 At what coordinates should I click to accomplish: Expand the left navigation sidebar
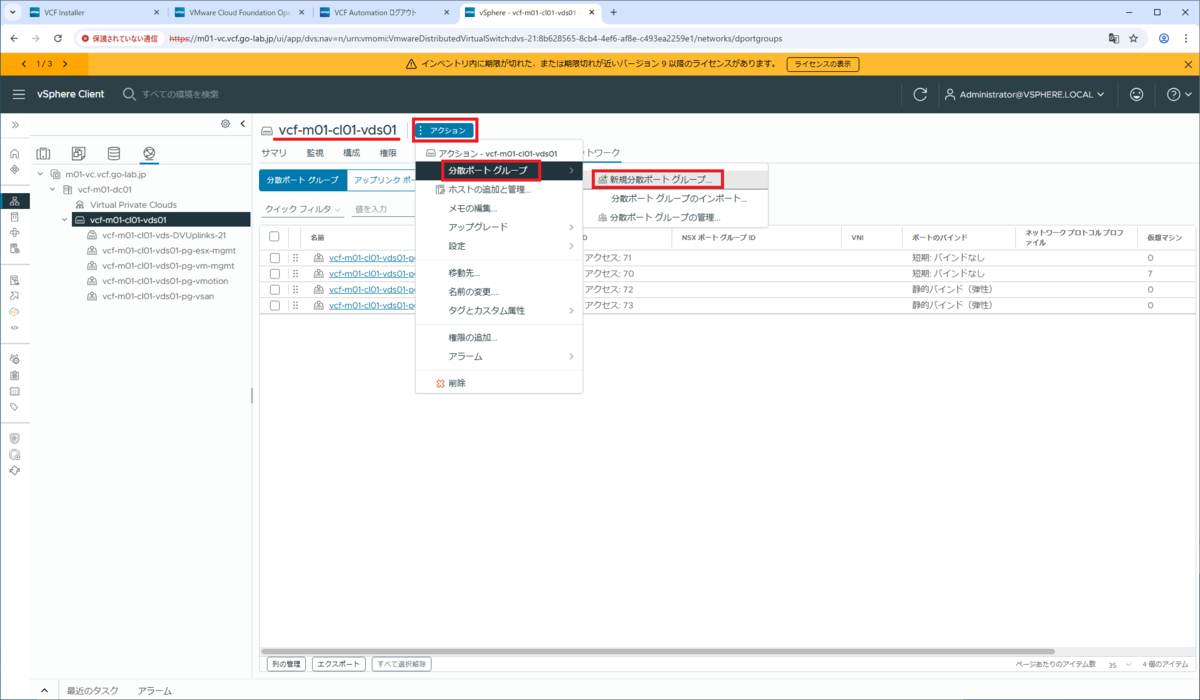coord(14,124)
